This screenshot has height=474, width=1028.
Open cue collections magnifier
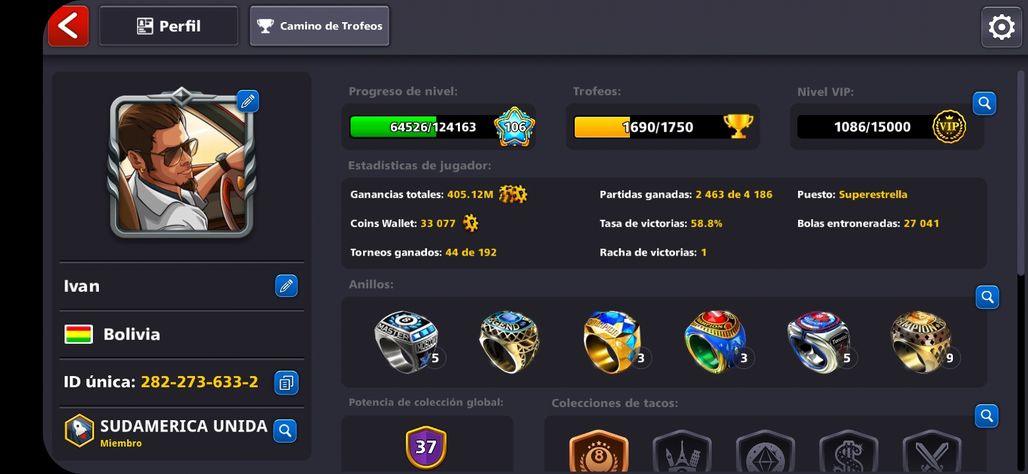(986, 416)
